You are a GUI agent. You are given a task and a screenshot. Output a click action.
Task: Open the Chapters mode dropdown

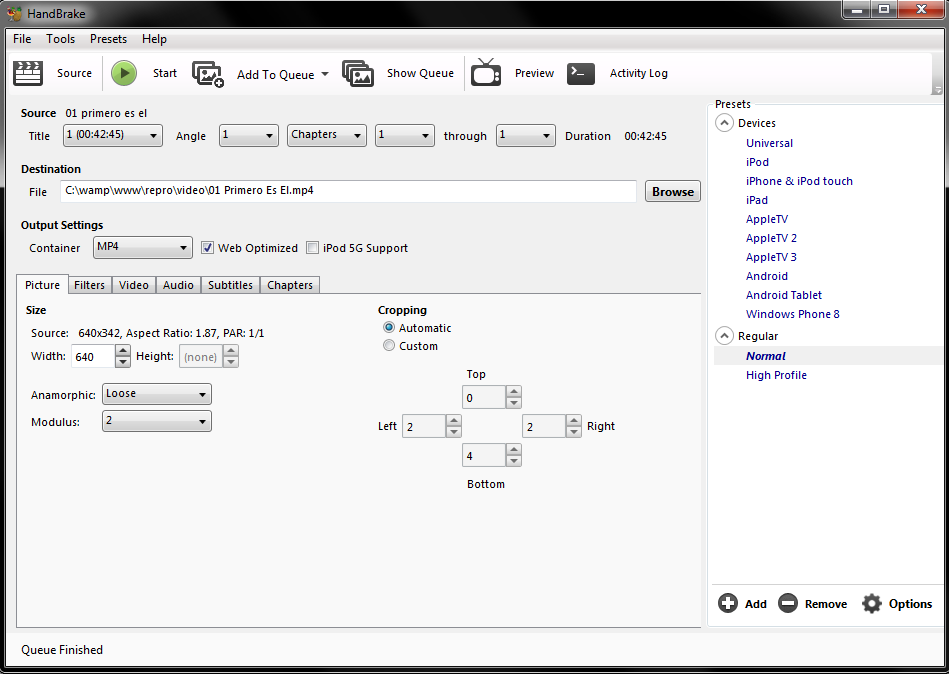[x=327, y=136]
